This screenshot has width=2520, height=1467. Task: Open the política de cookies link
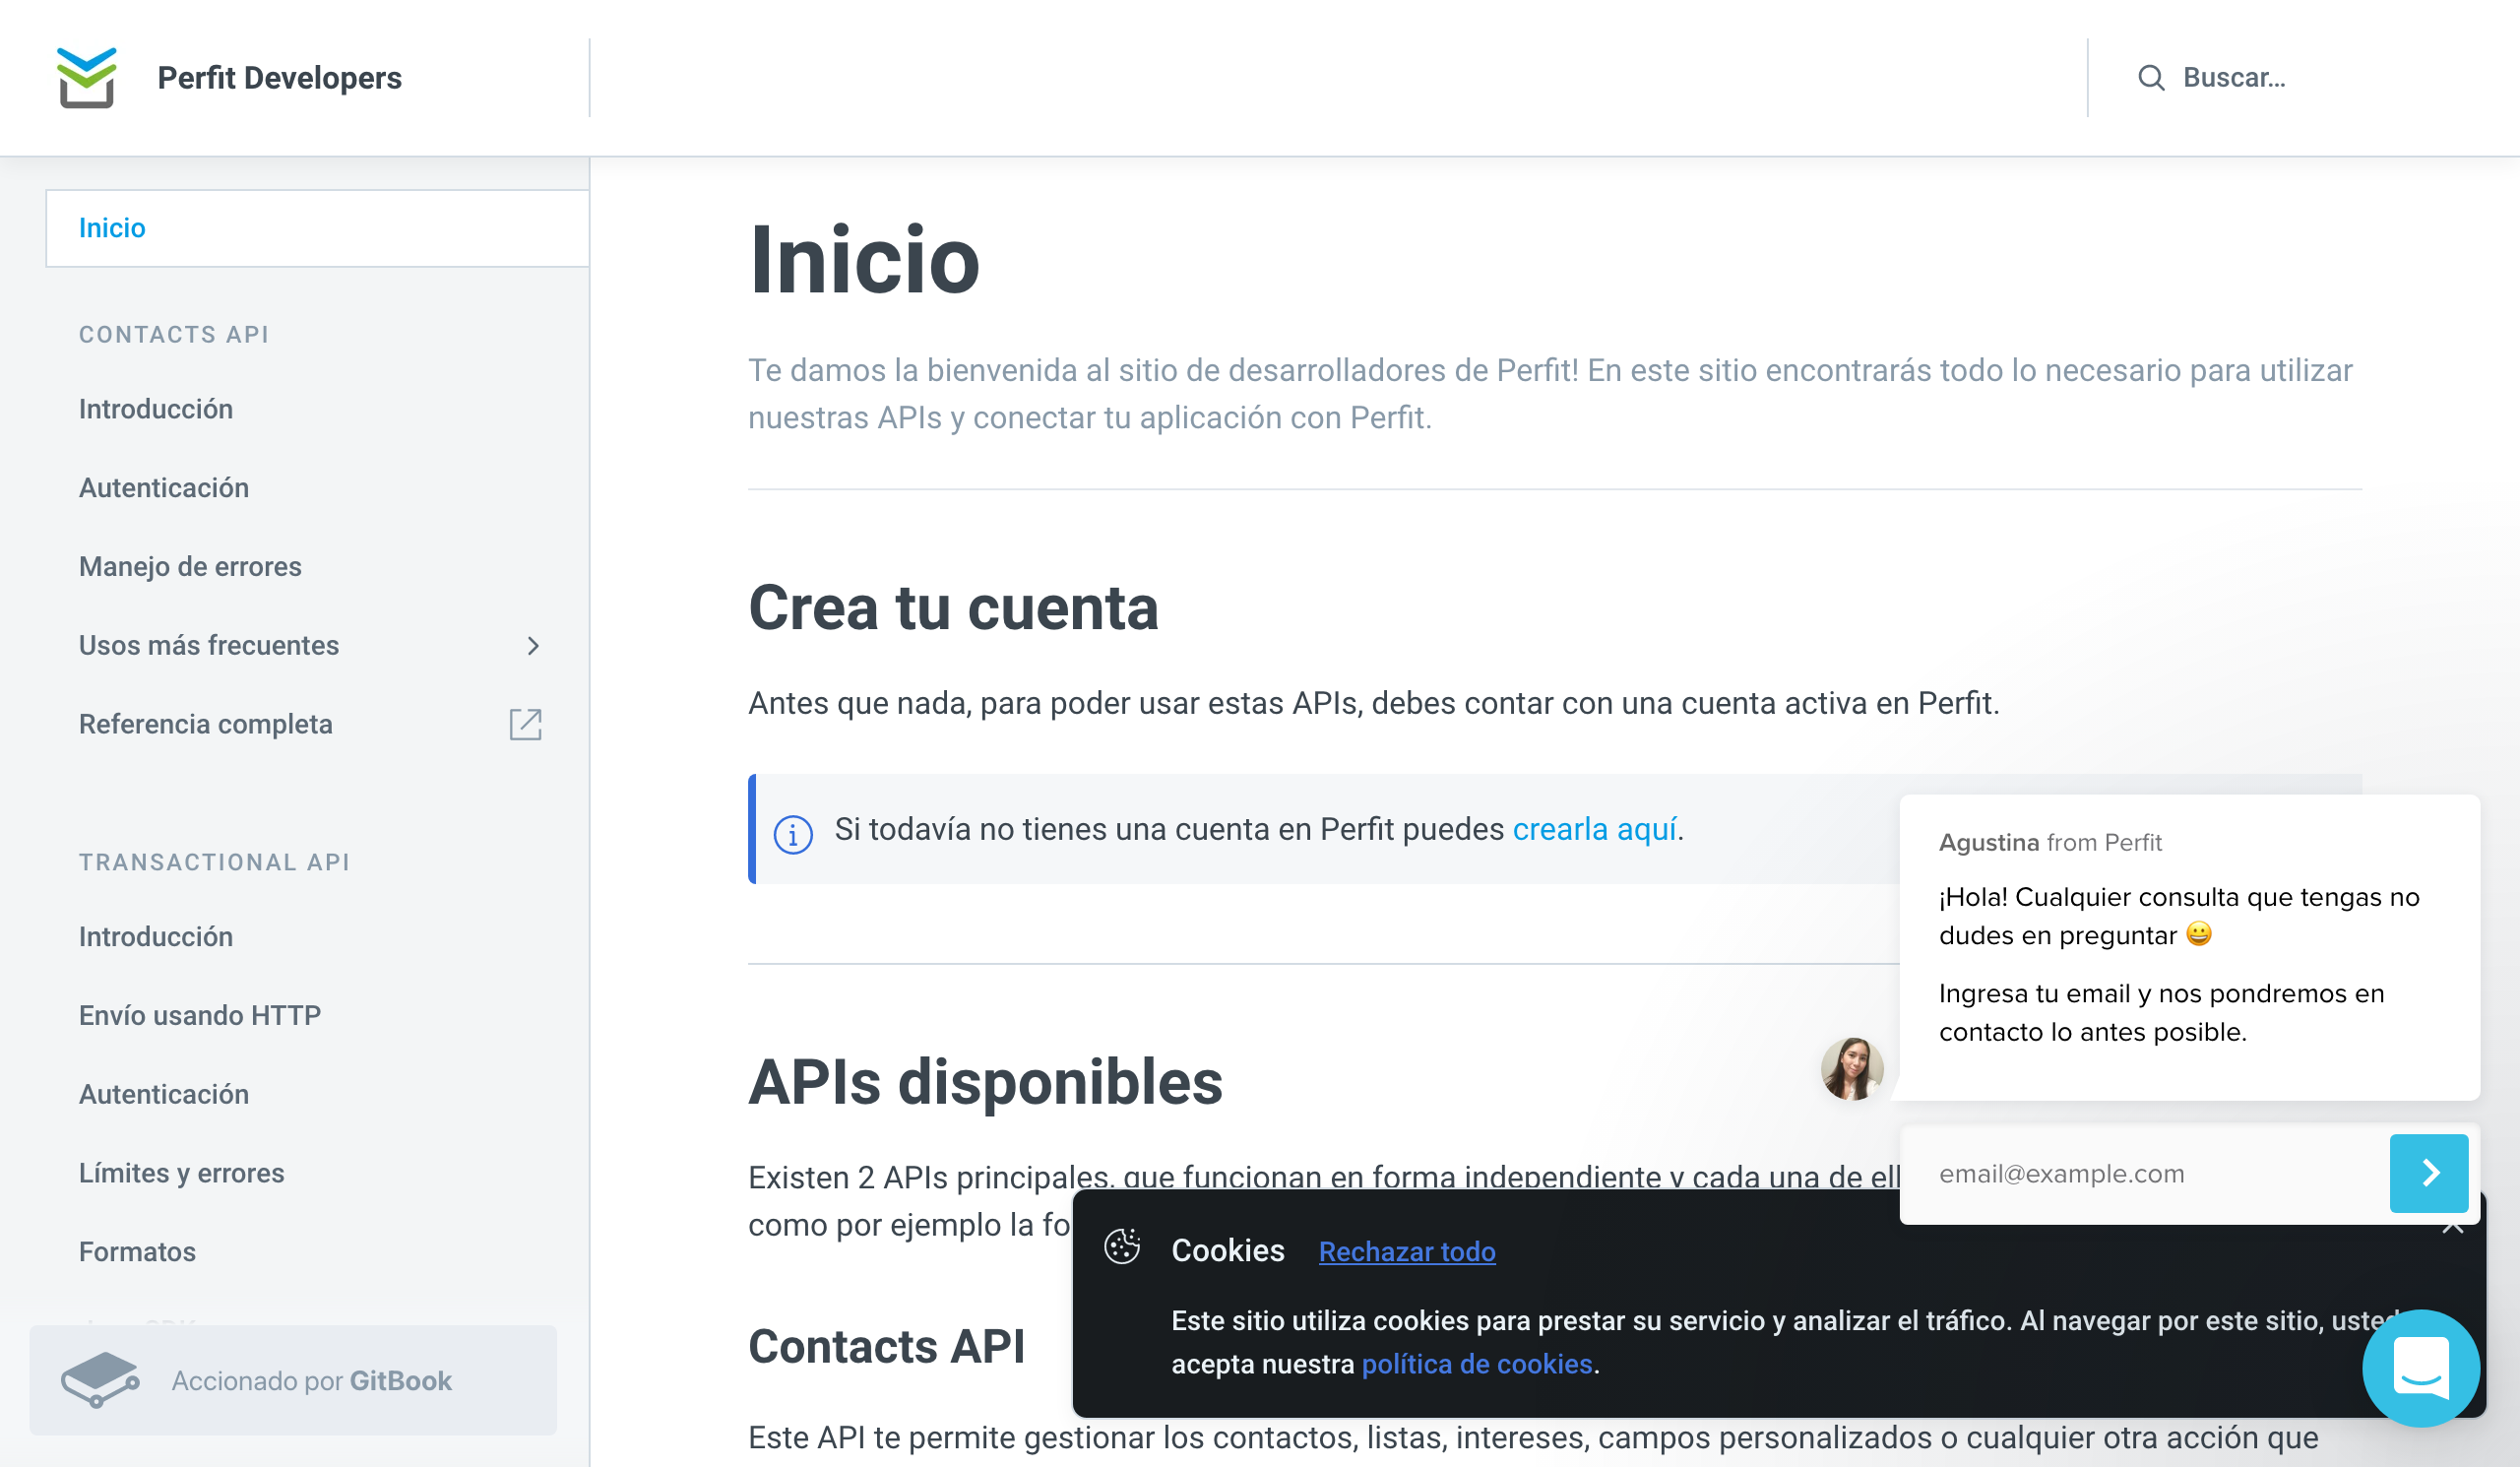1477,1364
